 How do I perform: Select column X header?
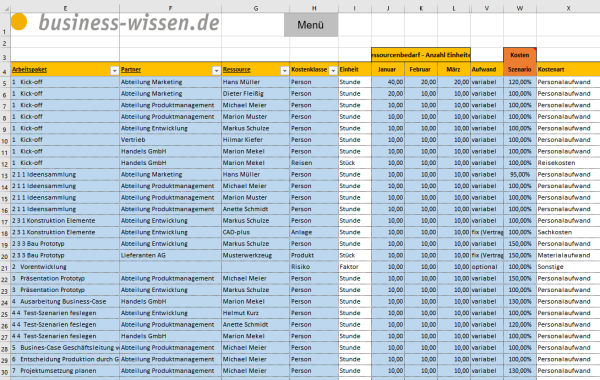coord(568,8)
